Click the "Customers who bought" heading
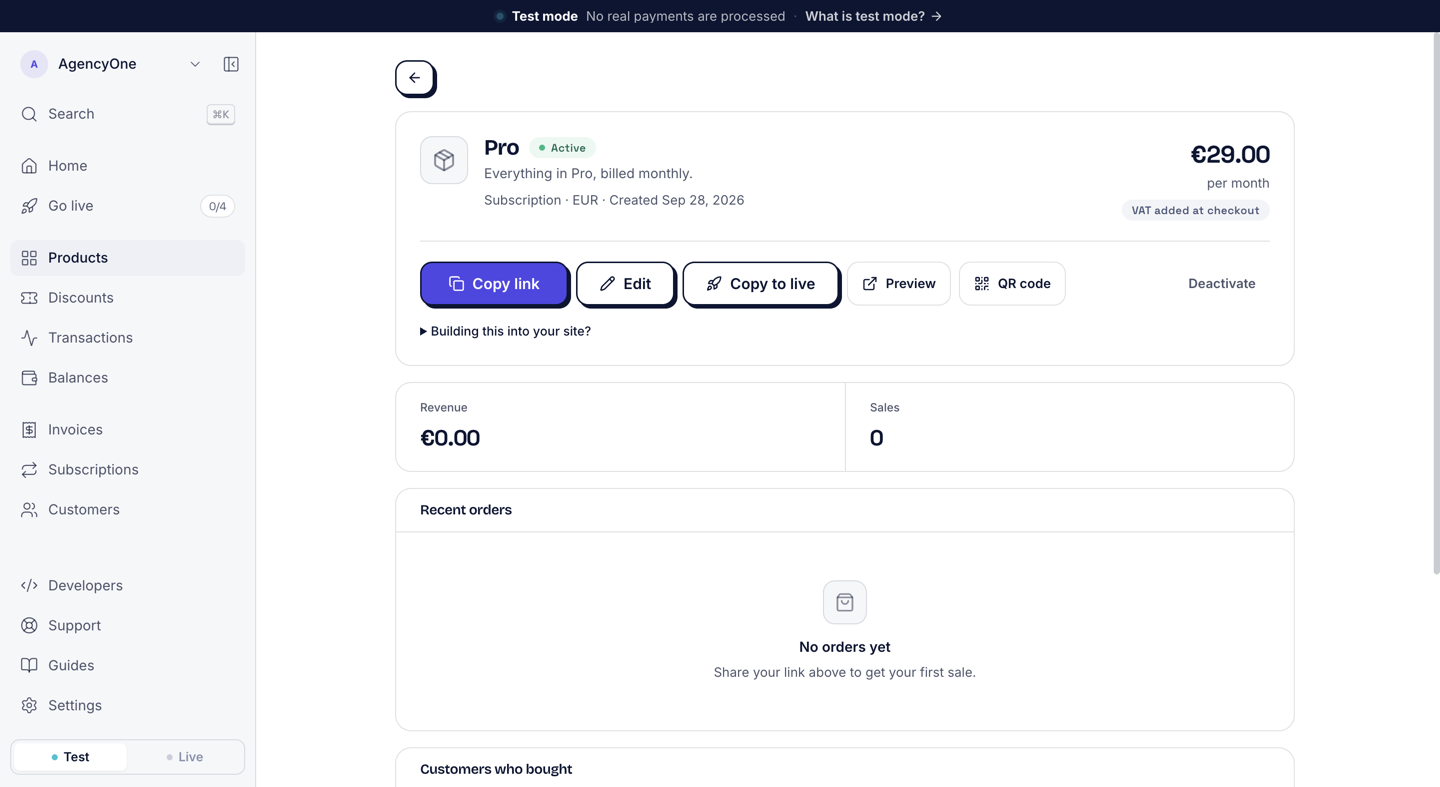 tap(496, 769)
